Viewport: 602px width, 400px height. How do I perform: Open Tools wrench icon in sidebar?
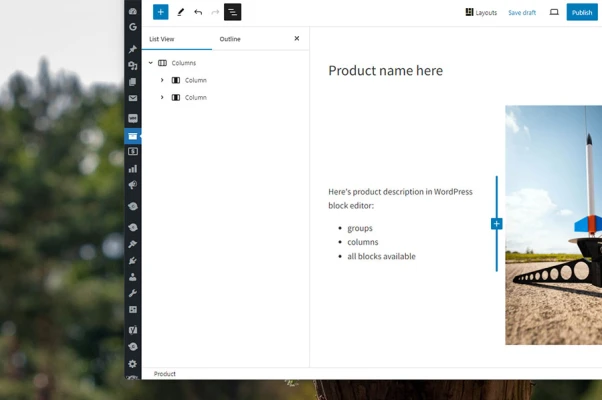click(x=133, y=293)
